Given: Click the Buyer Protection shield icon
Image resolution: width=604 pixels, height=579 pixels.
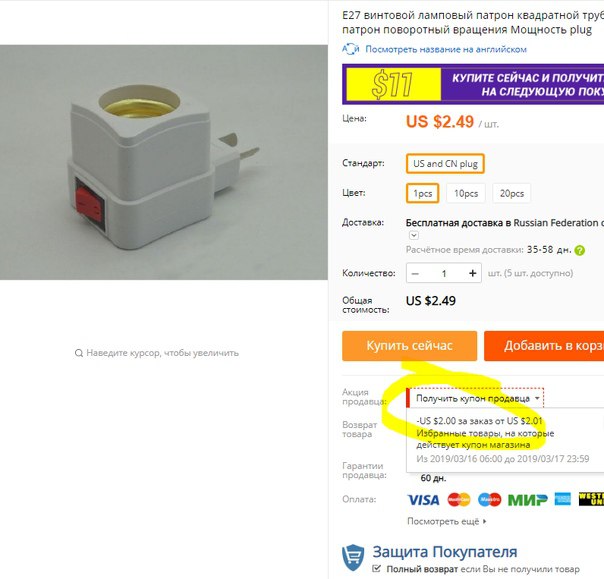Looking at the screenshot, I should (x=353, y=557).
